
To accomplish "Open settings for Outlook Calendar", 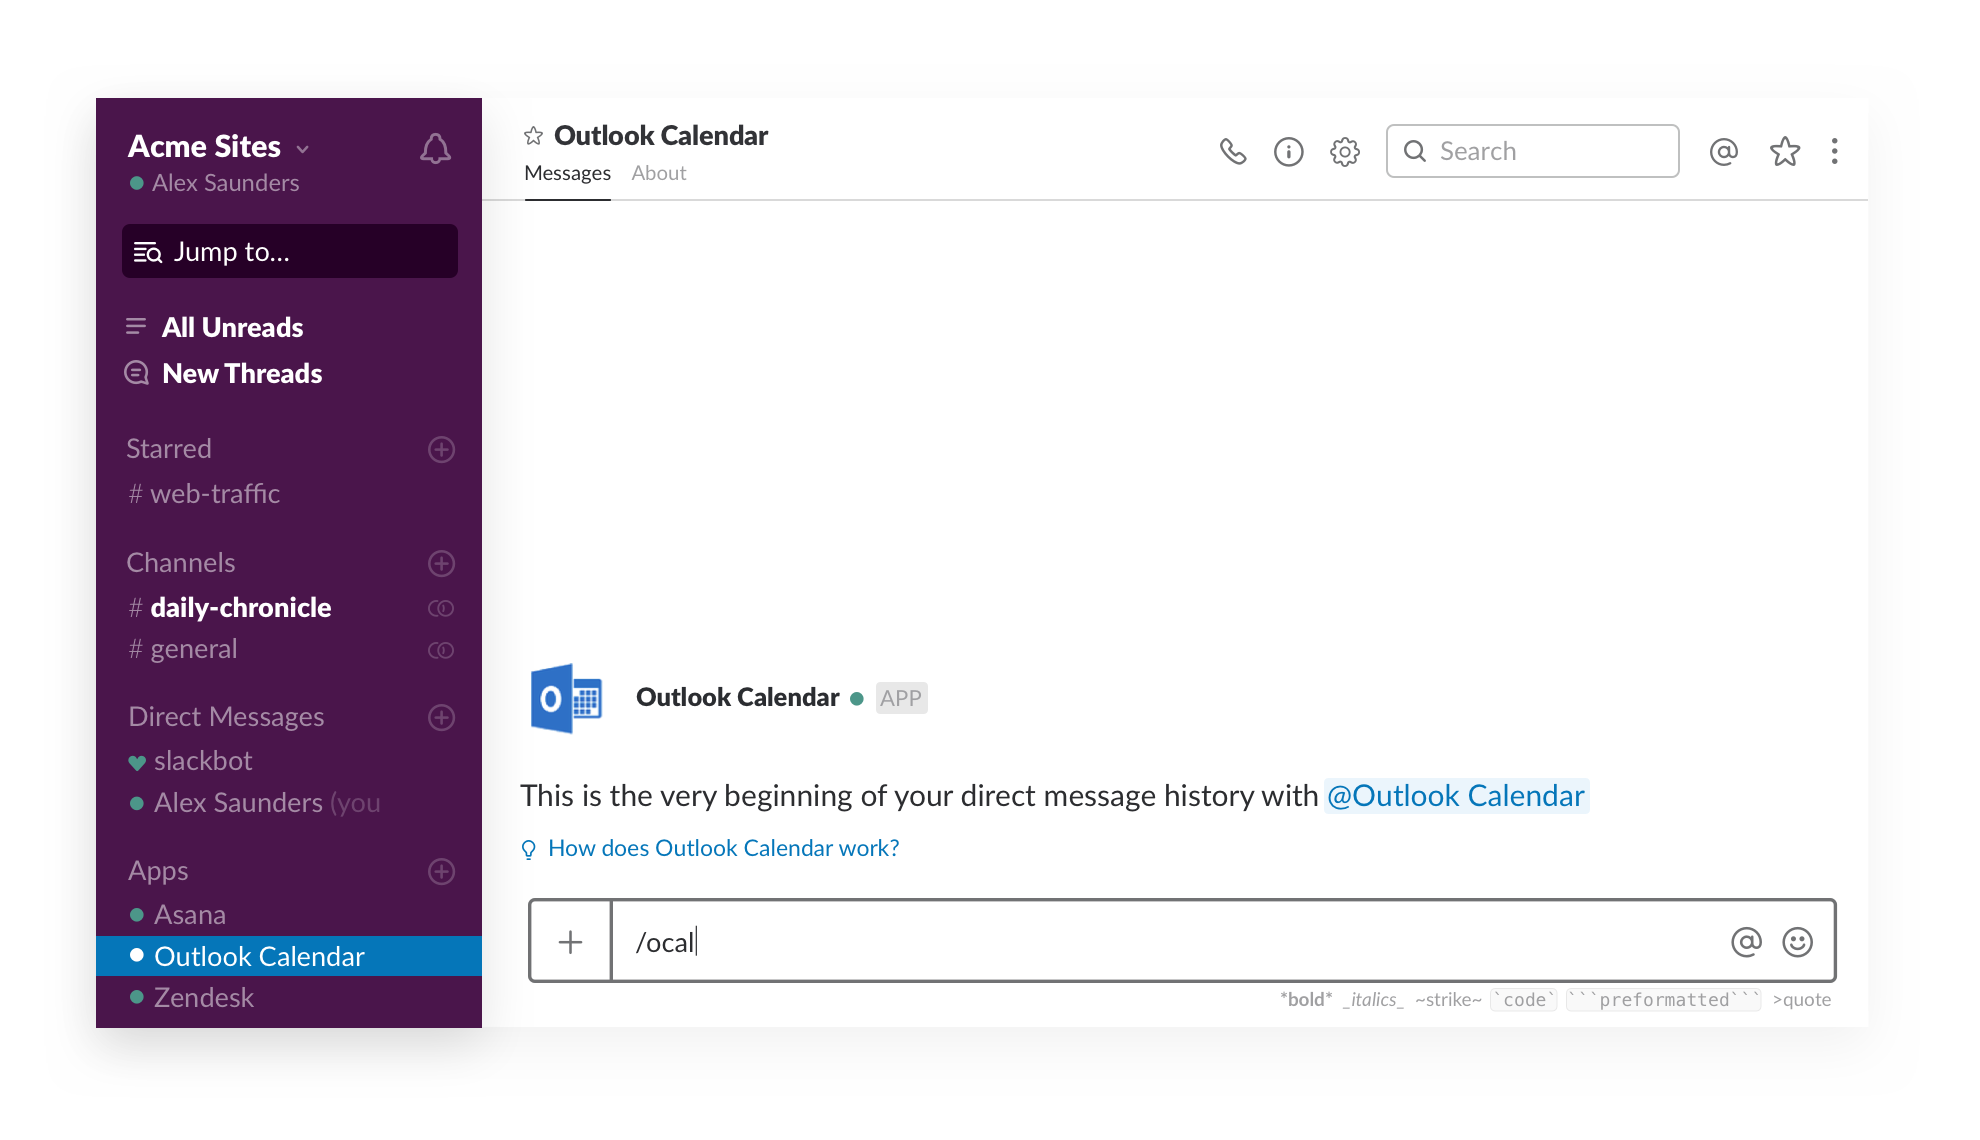I will 1345,151.
